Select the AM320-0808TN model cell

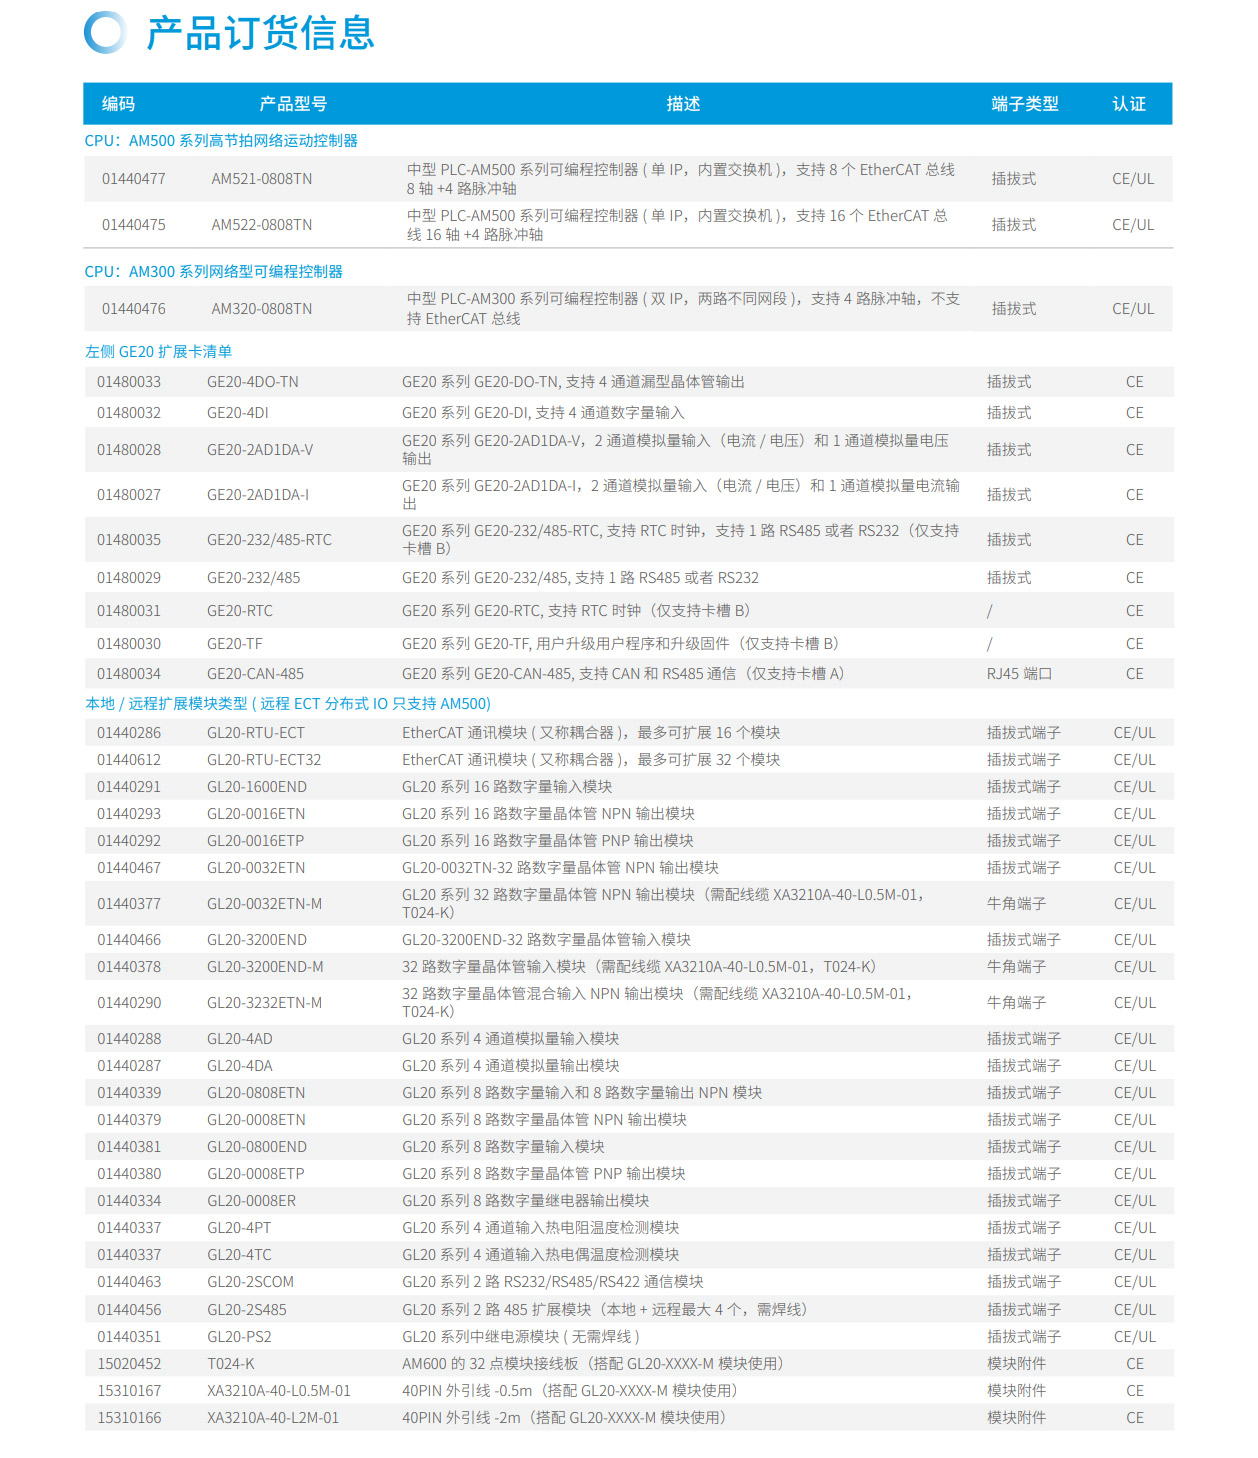pos(261,309)
